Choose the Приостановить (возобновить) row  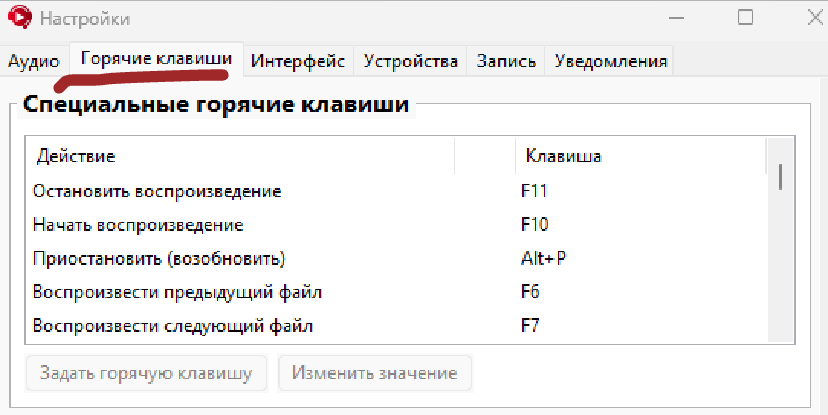coord(396,259)
